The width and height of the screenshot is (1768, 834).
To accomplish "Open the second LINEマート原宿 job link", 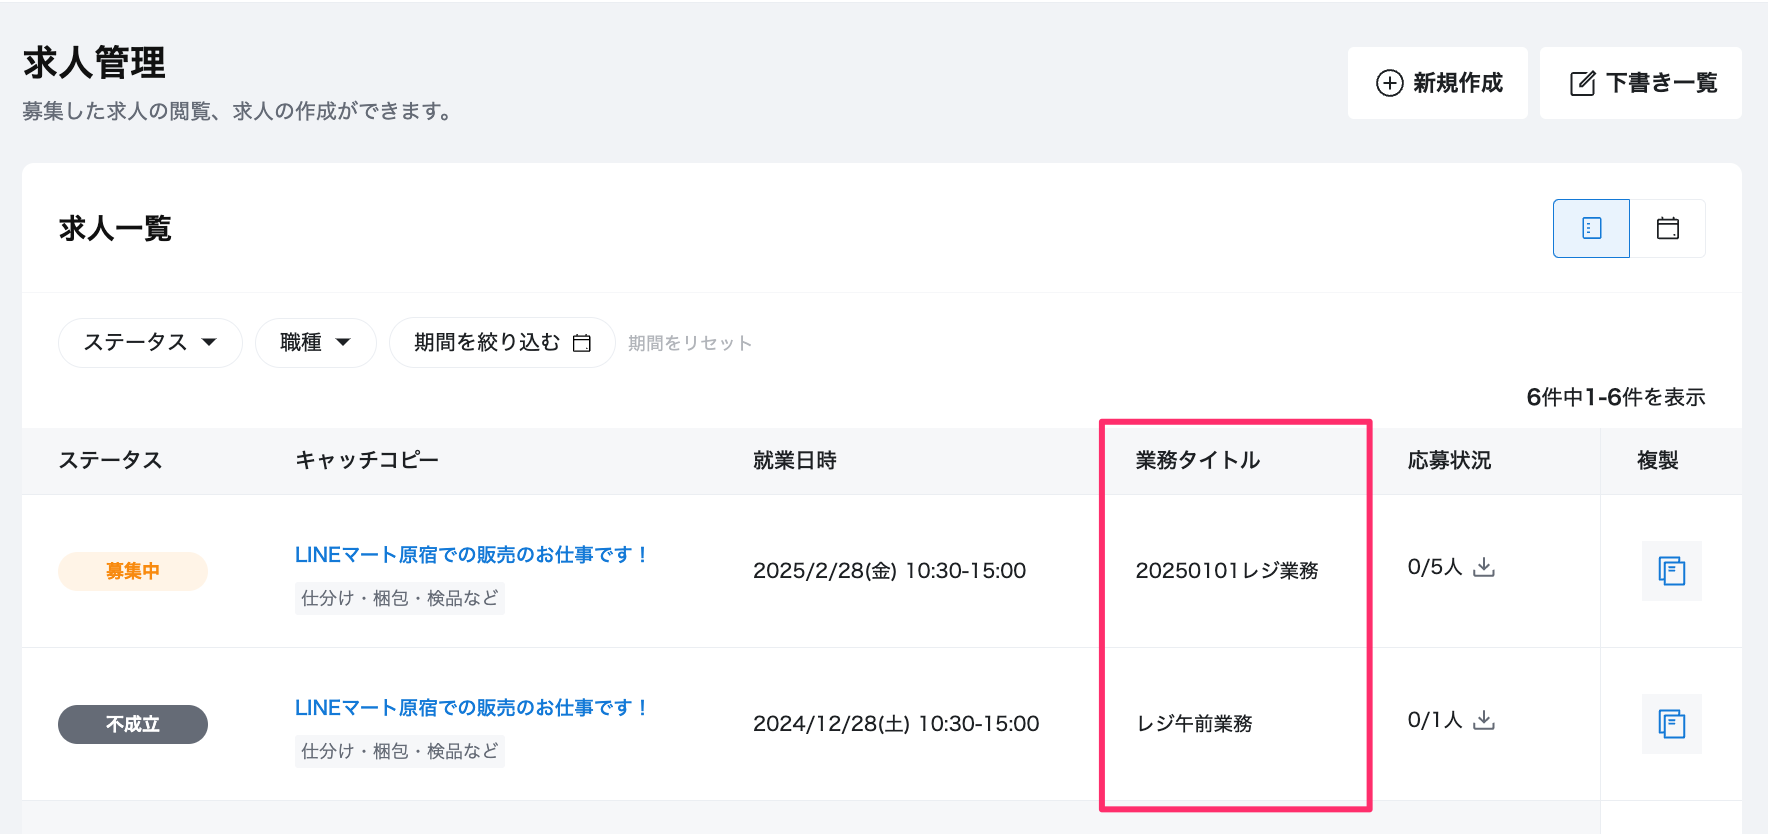I will pyautogui.click(x=471, y=707).
